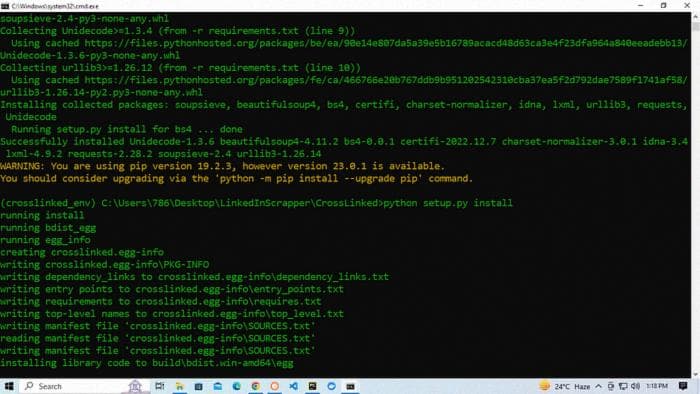Viewport: 700px width, 394px height.
Task: Click 'reading manifest file' output line
Action: click(157, 338)
